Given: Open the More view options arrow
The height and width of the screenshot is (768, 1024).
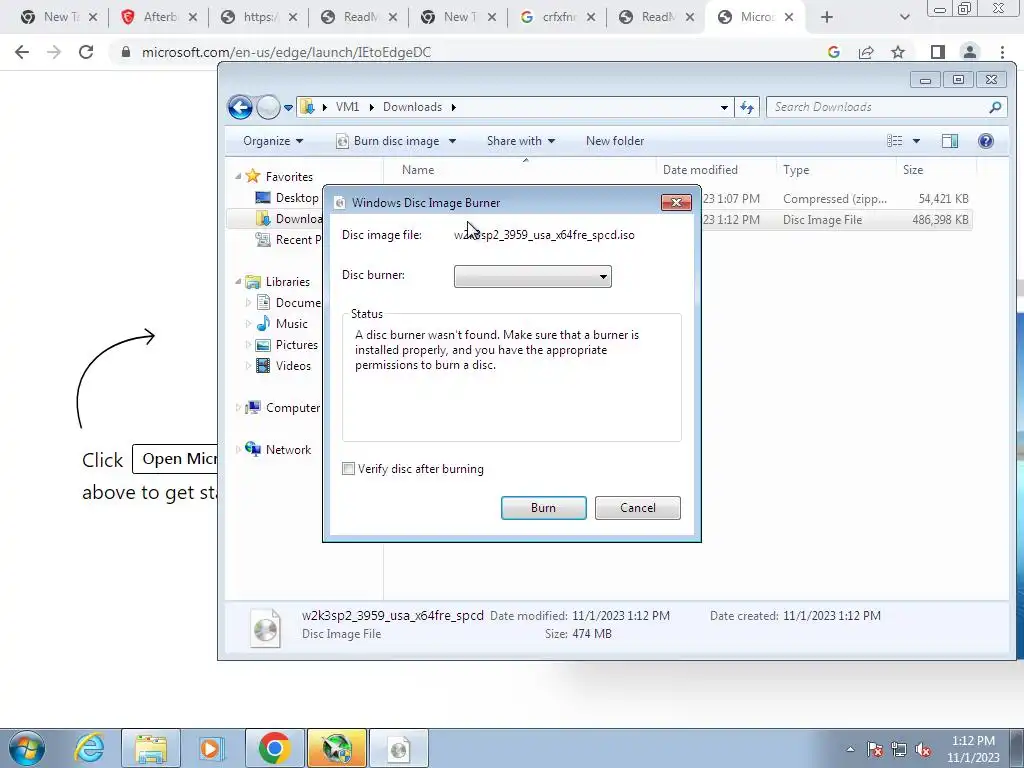Looking at the screenshot, I should coord(916,141).
